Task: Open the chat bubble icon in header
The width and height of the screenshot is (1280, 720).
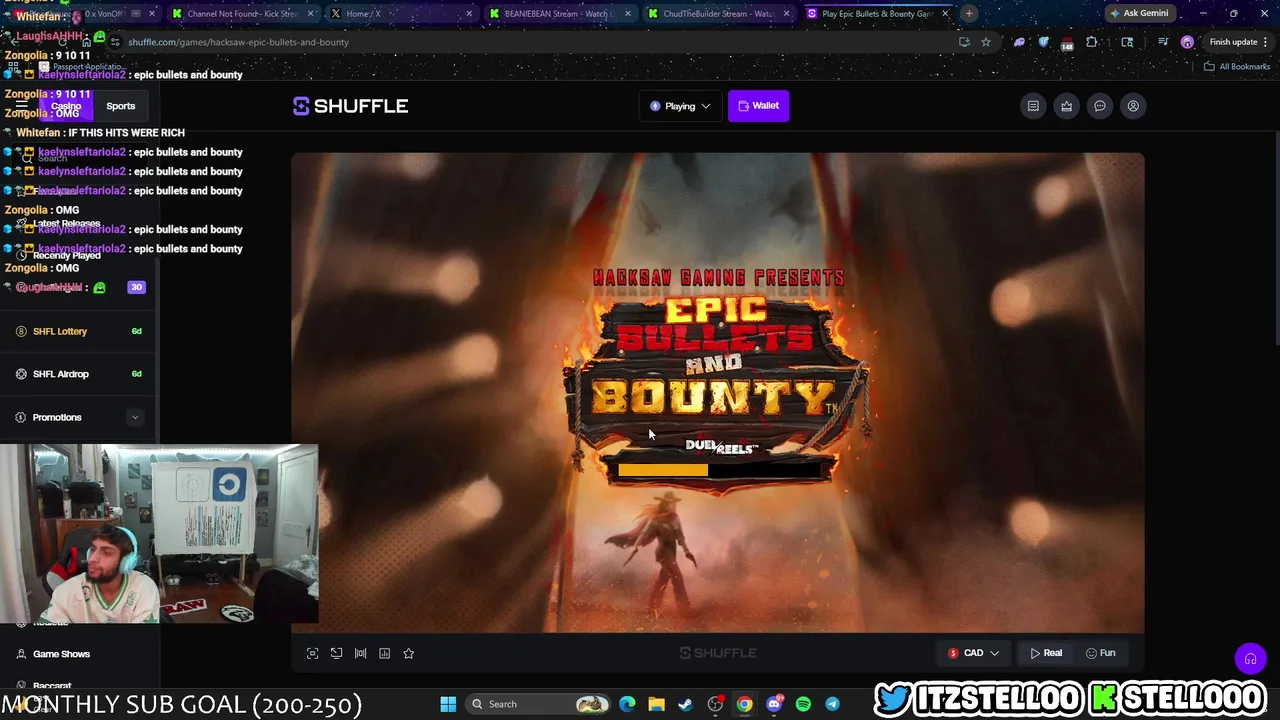Action: tap(1100, 106)
